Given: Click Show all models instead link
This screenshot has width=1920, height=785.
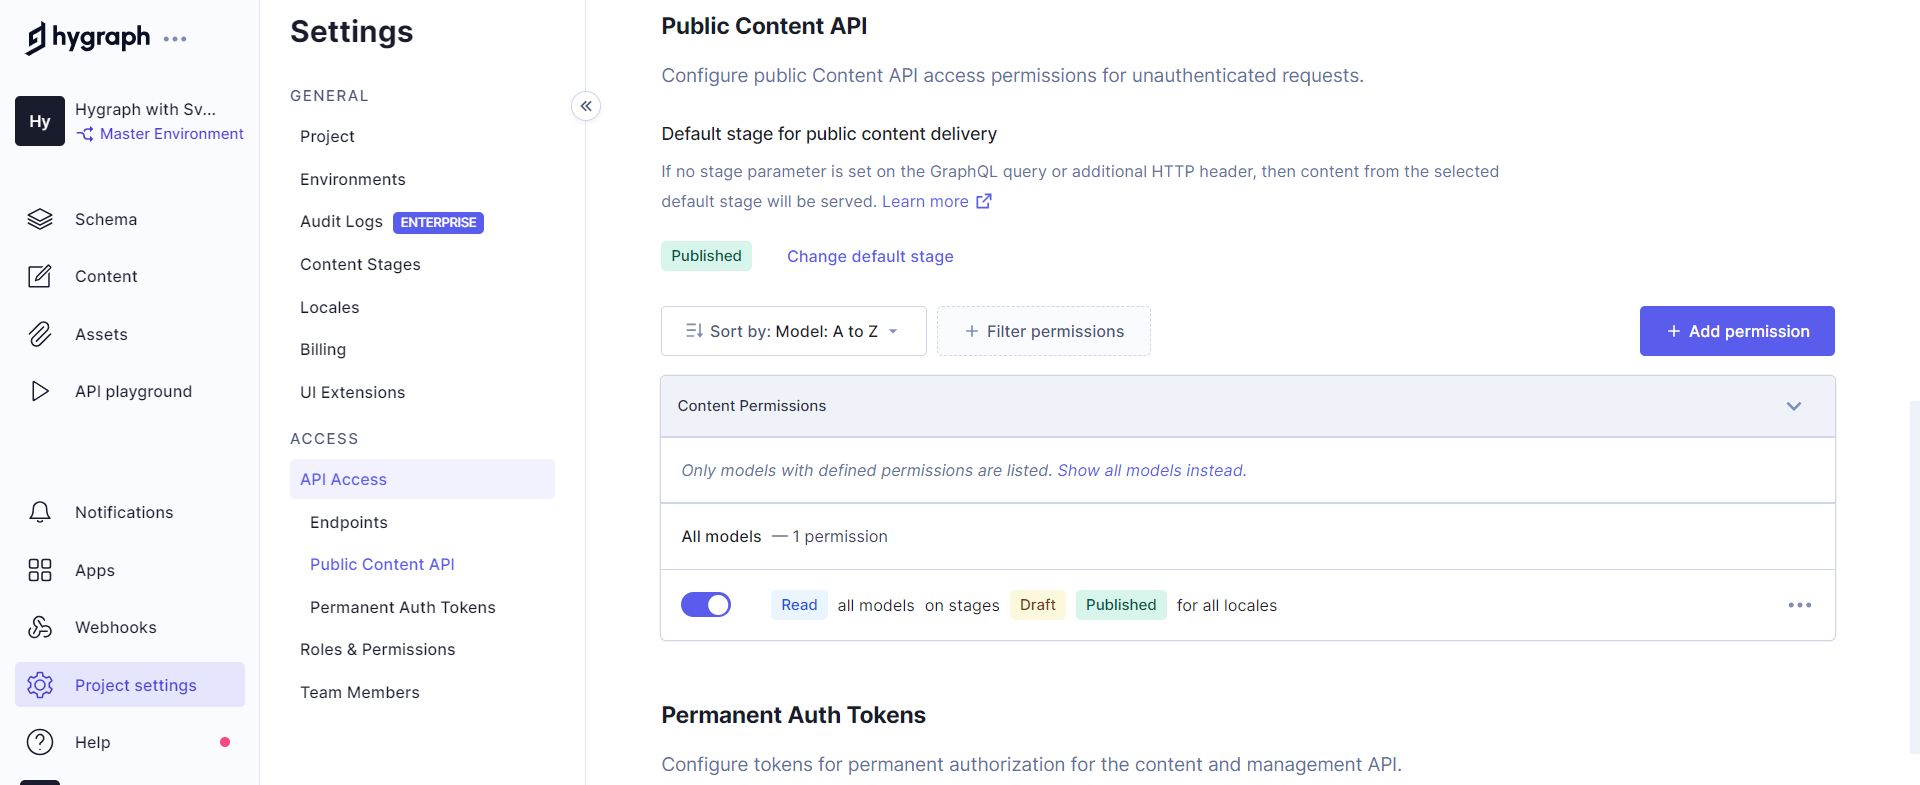Looking at the screenshot, I should pos(1151,470).
